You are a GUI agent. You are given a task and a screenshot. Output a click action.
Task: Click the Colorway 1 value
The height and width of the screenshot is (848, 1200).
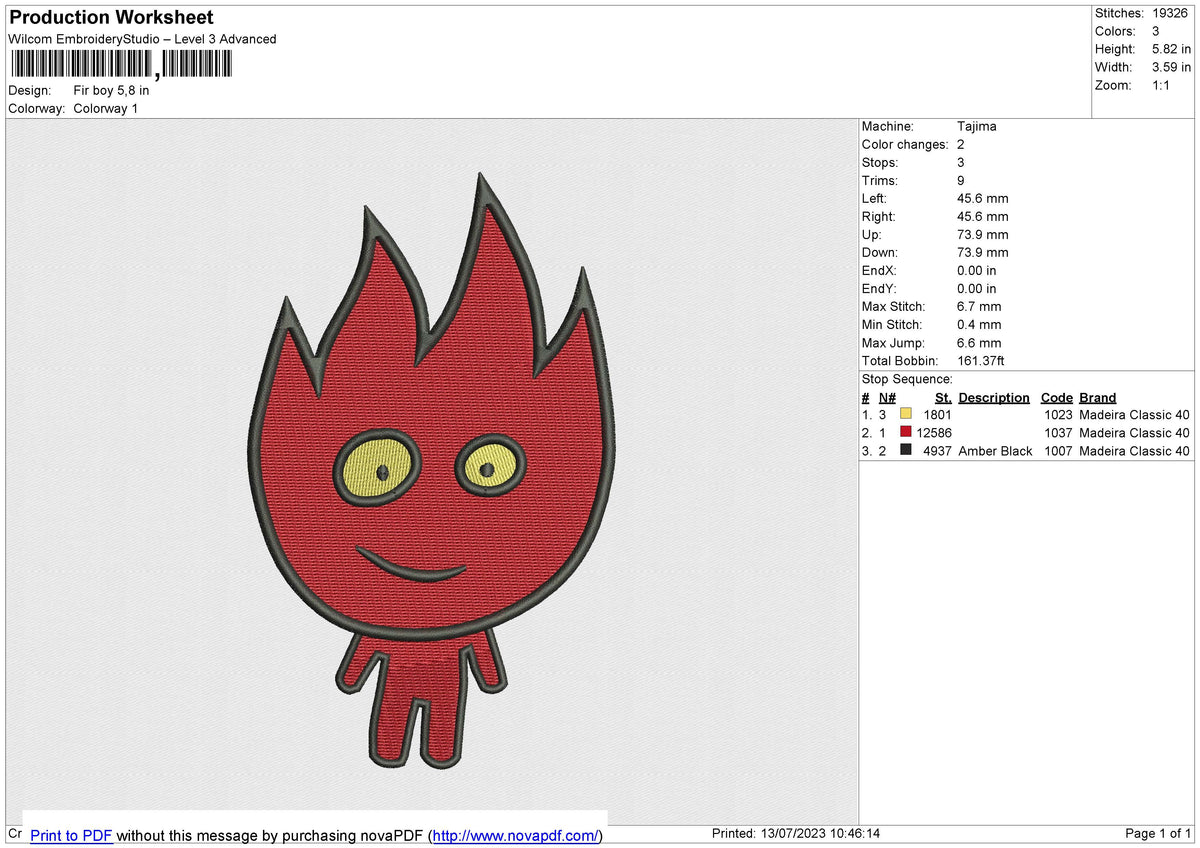[x=106, y=108]
